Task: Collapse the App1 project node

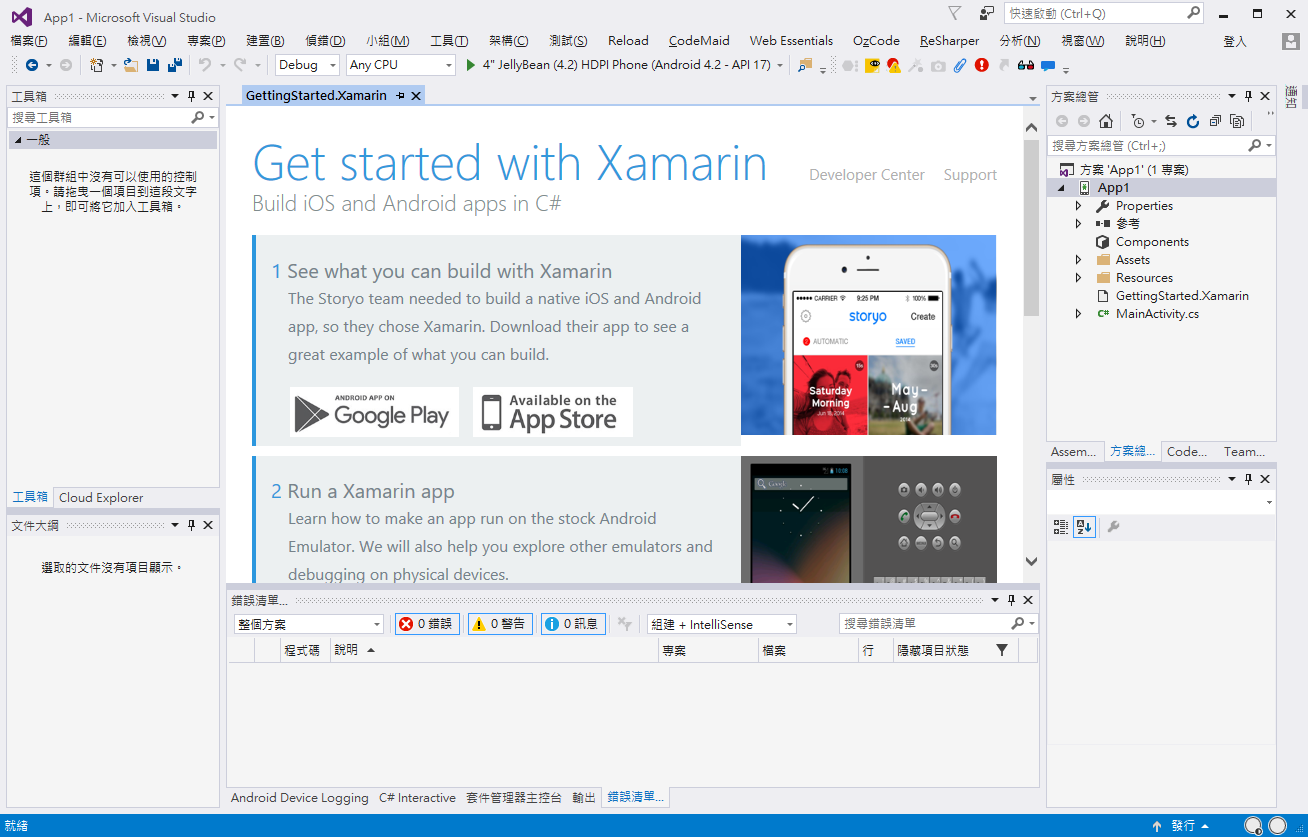Action: pos(1061,188)
